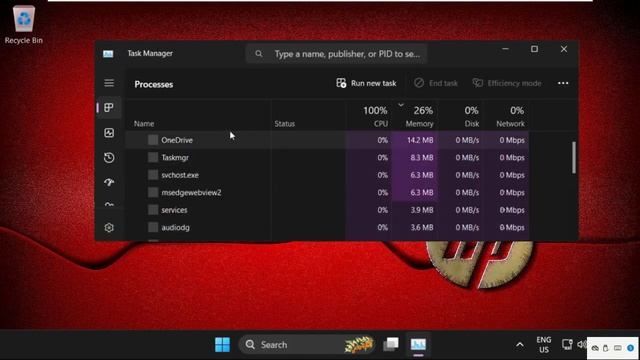
Task: Click the 8.3 MB memory value
Action: tap(422, 158)
